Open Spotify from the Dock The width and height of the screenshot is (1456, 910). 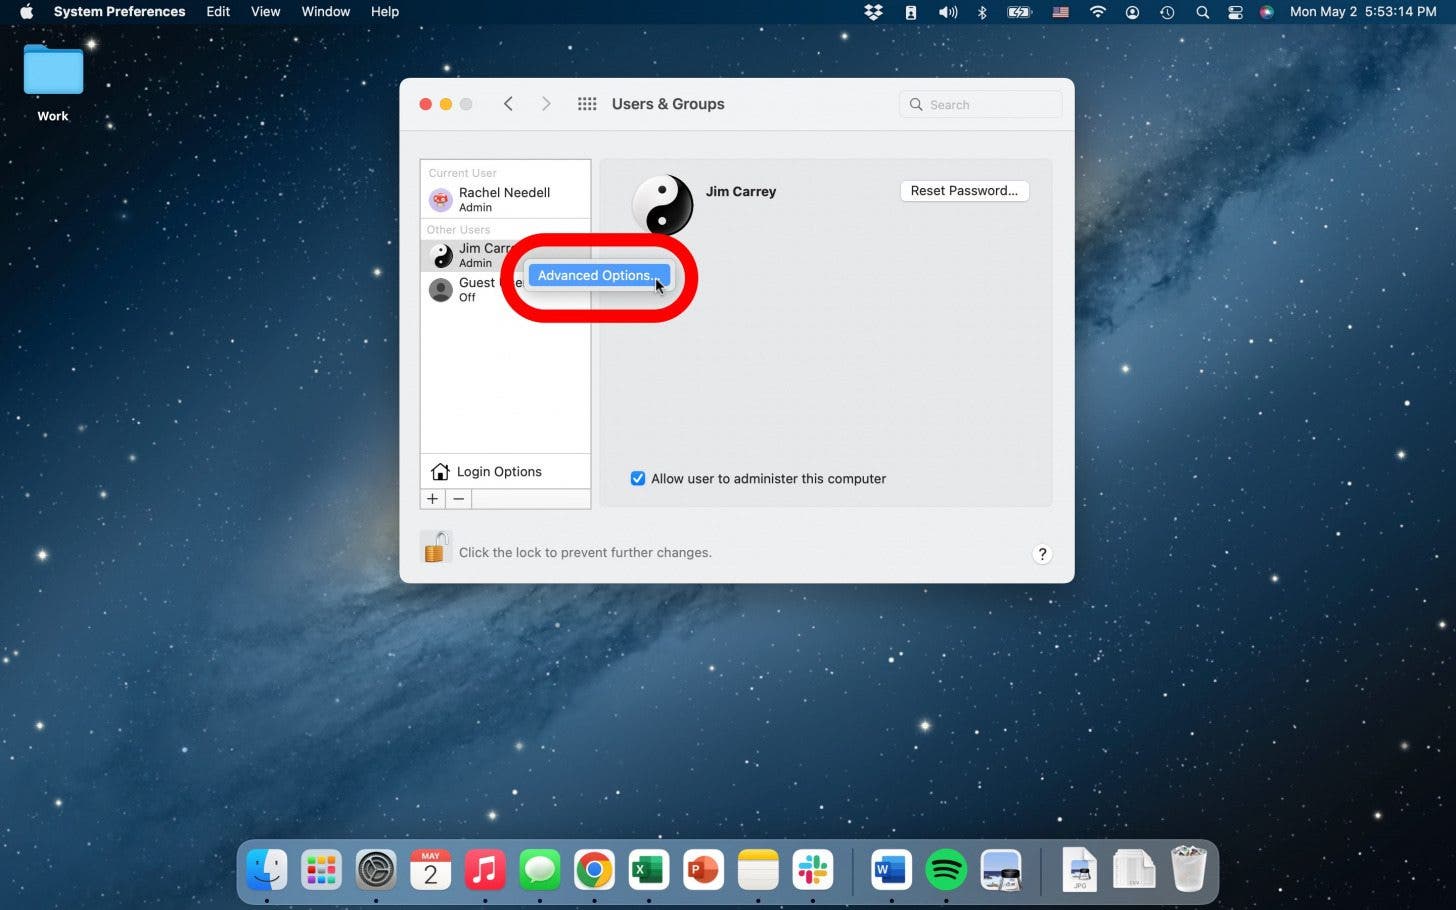(x=946, y=870)
